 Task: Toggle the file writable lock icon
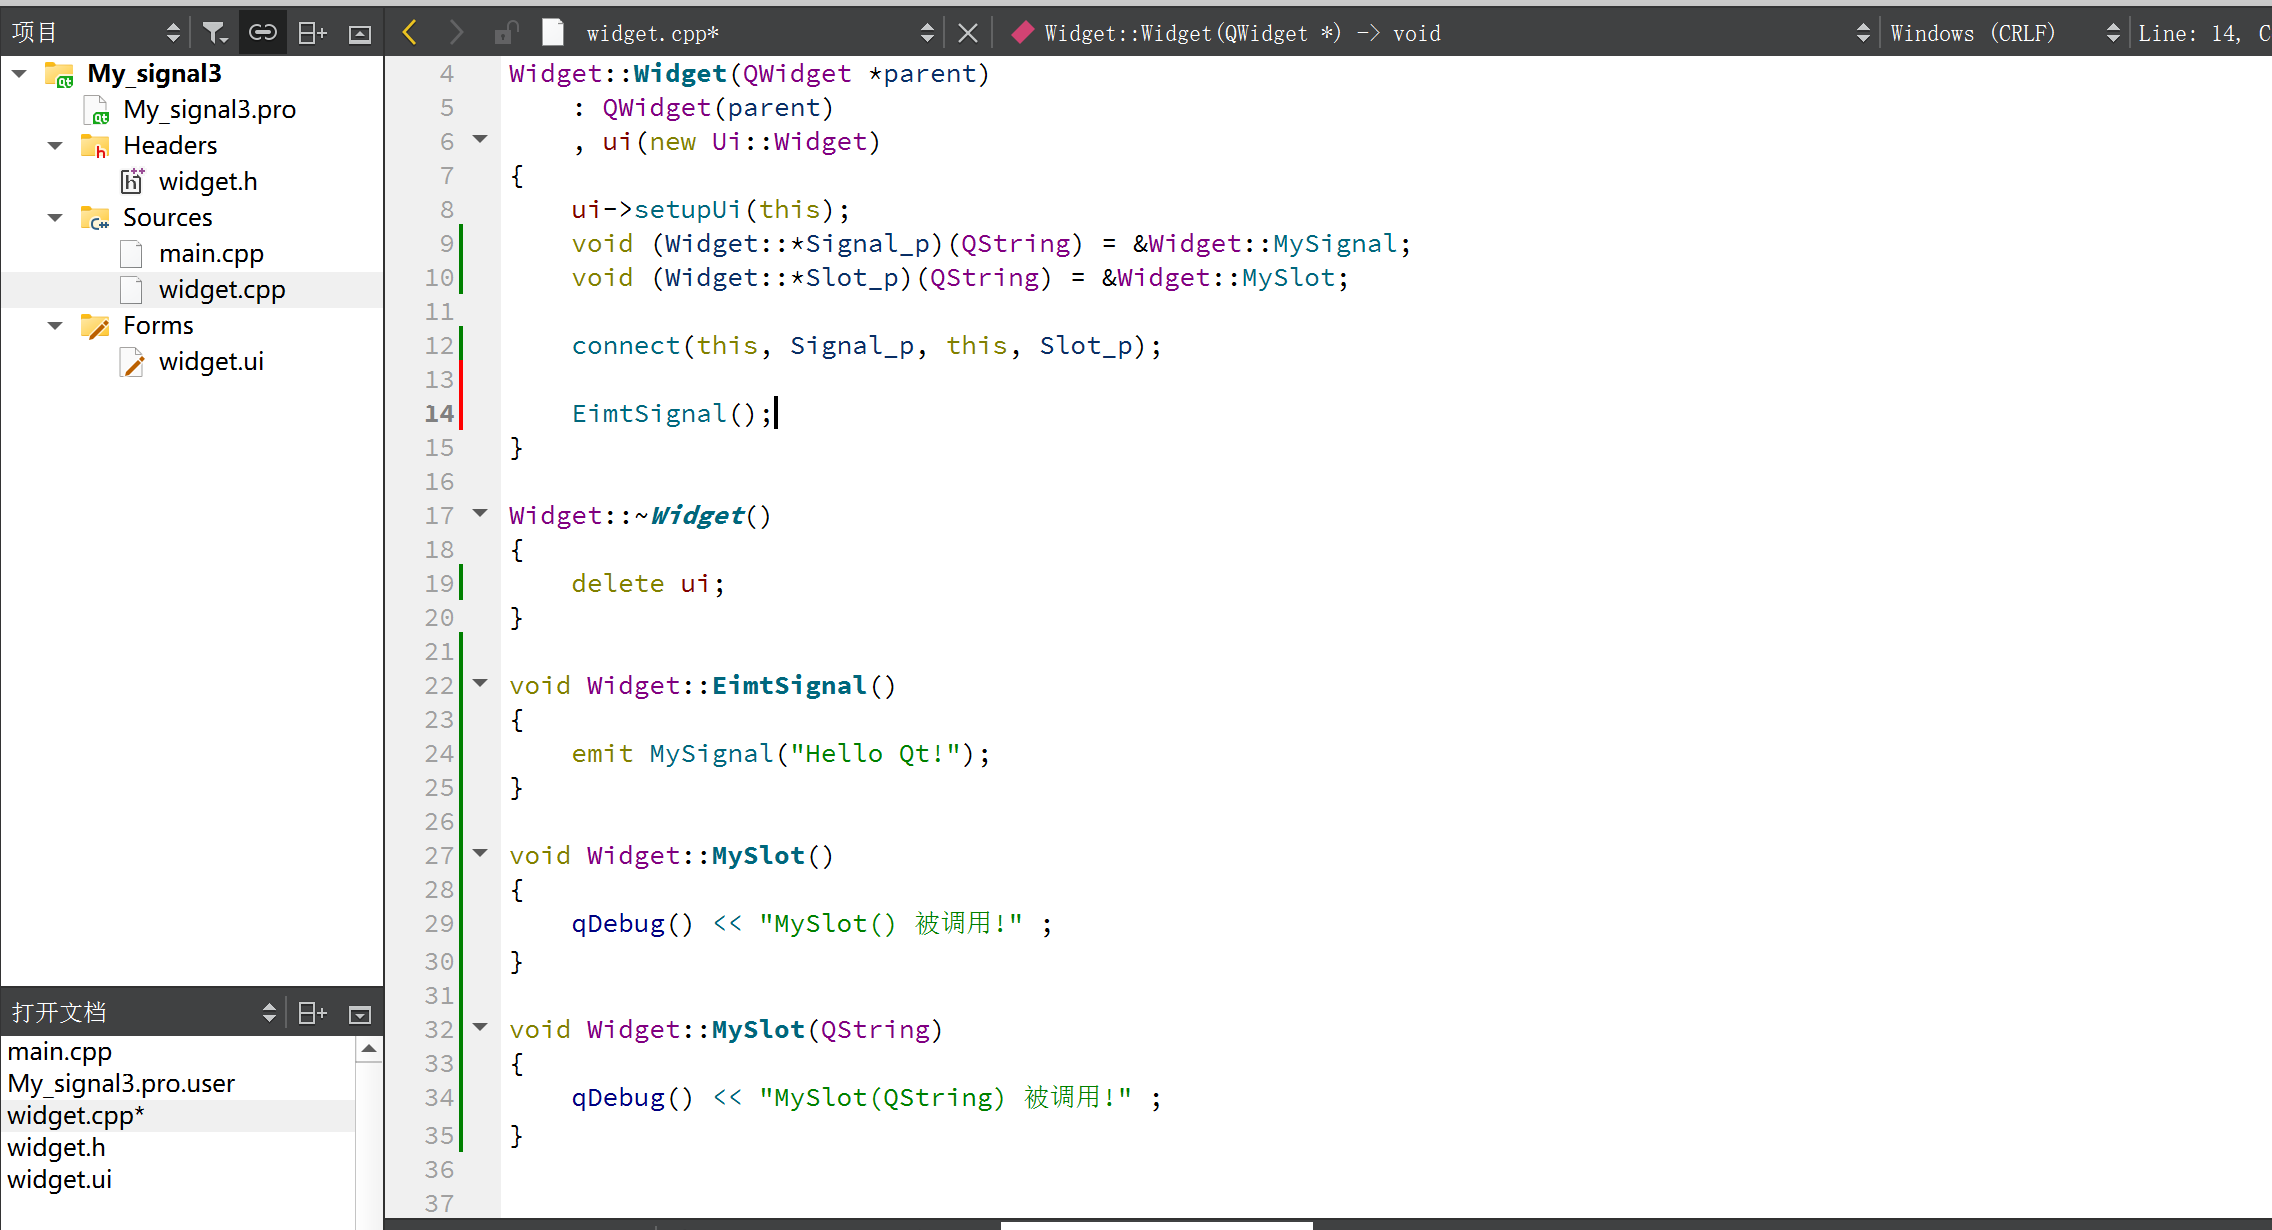click(x=505, y=33)
